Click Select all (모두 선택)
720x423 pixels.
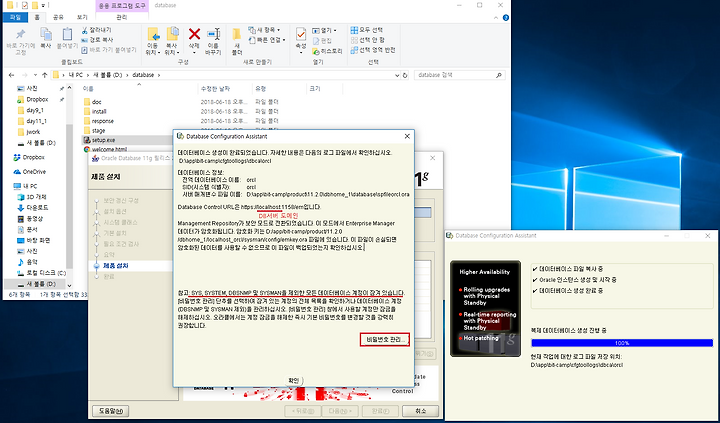[366, 30]
